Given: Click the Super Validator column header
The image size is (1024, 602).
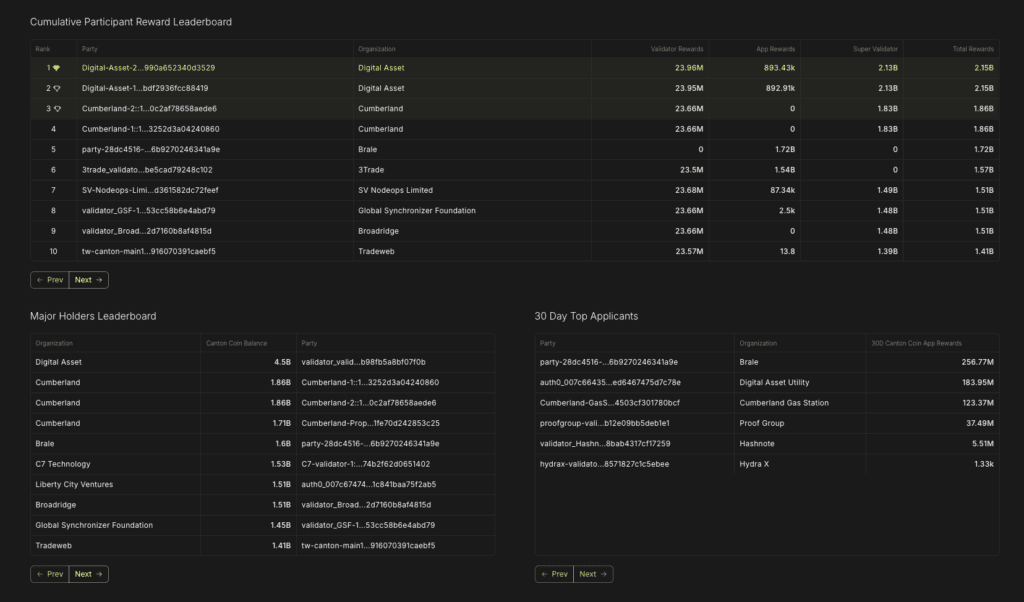Looking at the screenshot, I should click(x=875, y=49).
